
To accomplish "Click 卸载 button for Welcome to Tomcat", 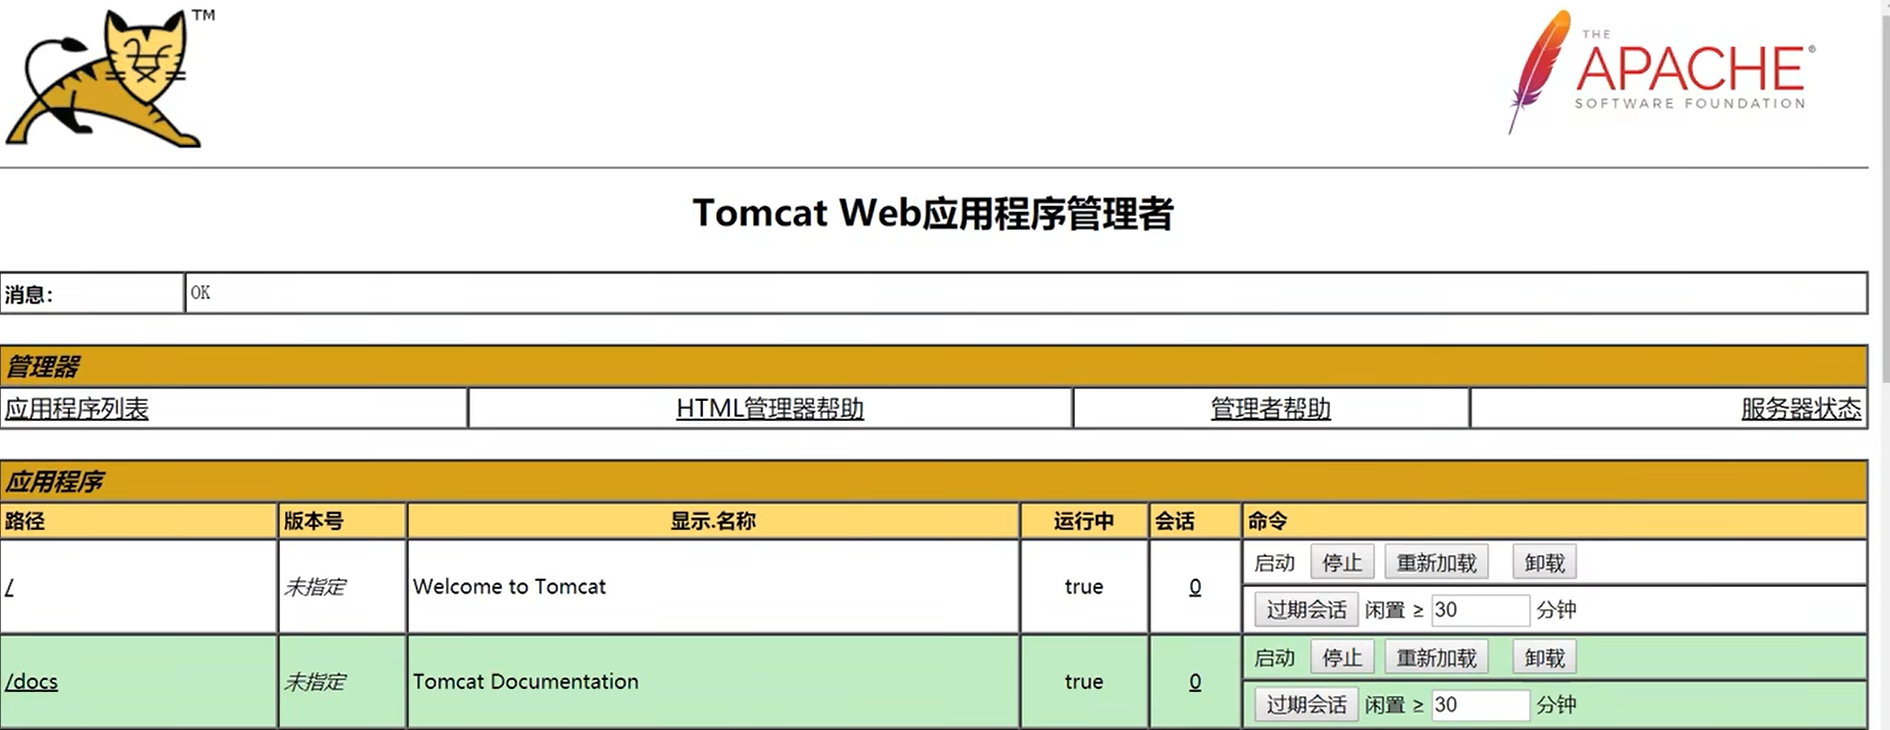I will (x=1545, y=563).
